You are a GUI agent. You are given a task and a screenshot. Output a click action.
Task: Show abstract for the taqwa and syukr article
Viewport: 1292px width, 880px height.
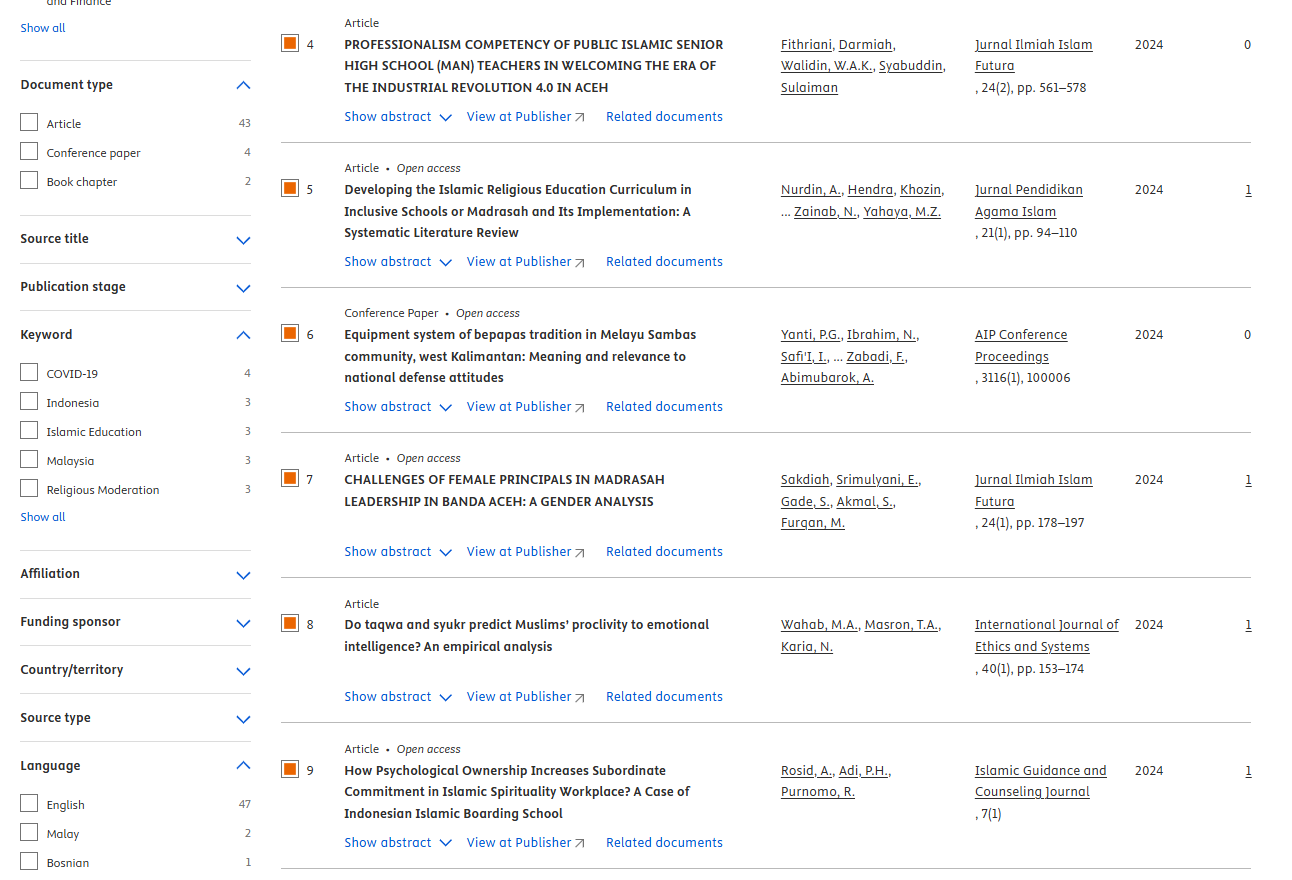398,697
